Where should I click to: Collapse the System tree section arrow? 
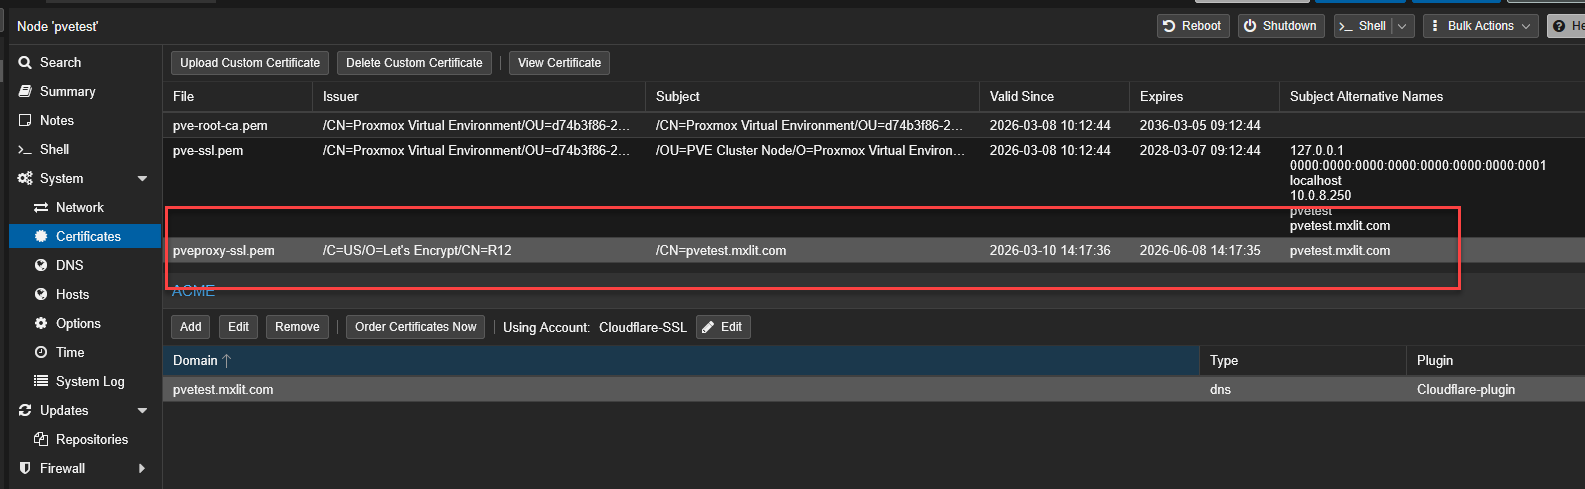coord(142,179)
